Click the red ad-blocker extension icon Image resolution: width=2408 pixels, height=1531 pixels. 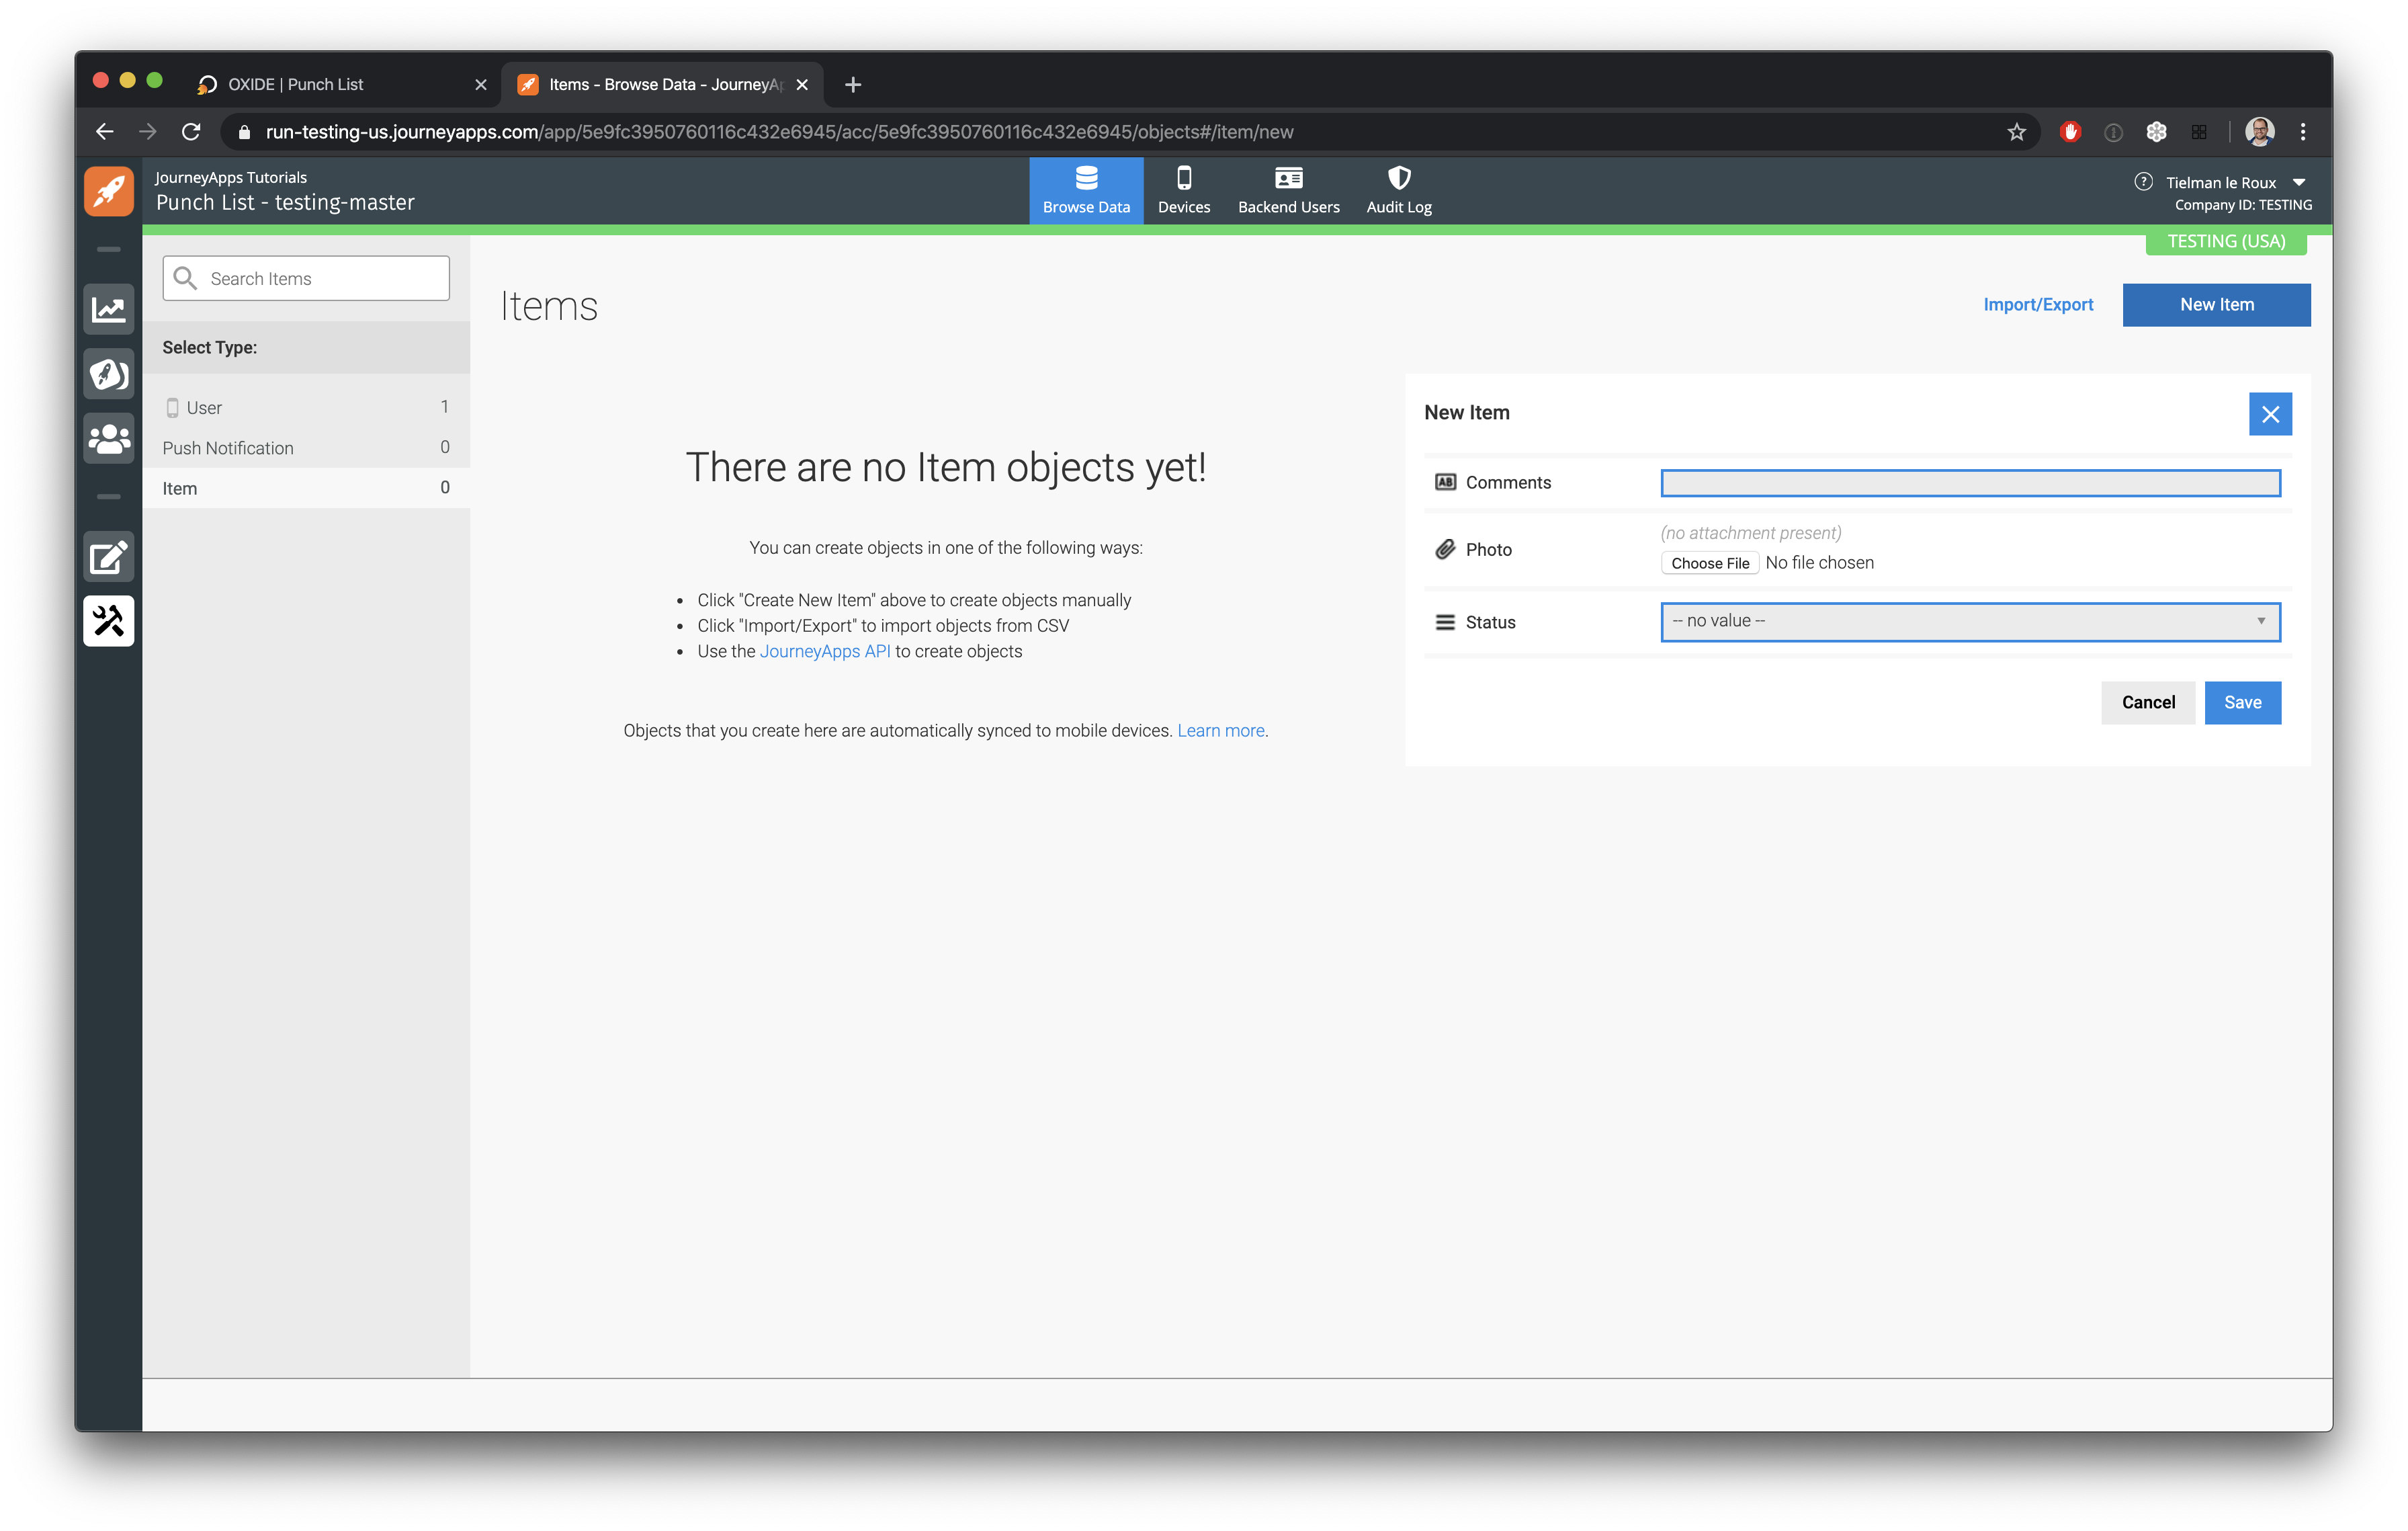(2070, 132)
